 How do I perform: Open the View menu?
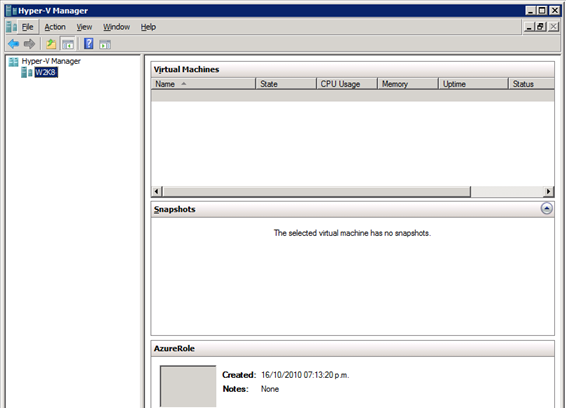(x=84, y=27)
